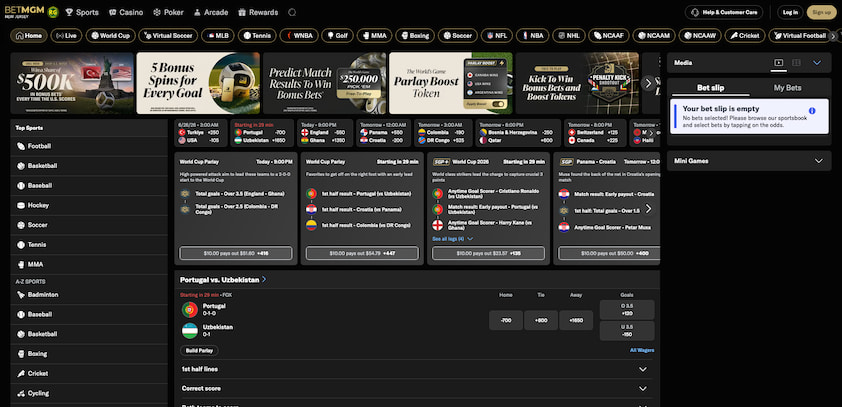Select Portugal home odds -700
This screenshot has width=842, height=407.
506,320
